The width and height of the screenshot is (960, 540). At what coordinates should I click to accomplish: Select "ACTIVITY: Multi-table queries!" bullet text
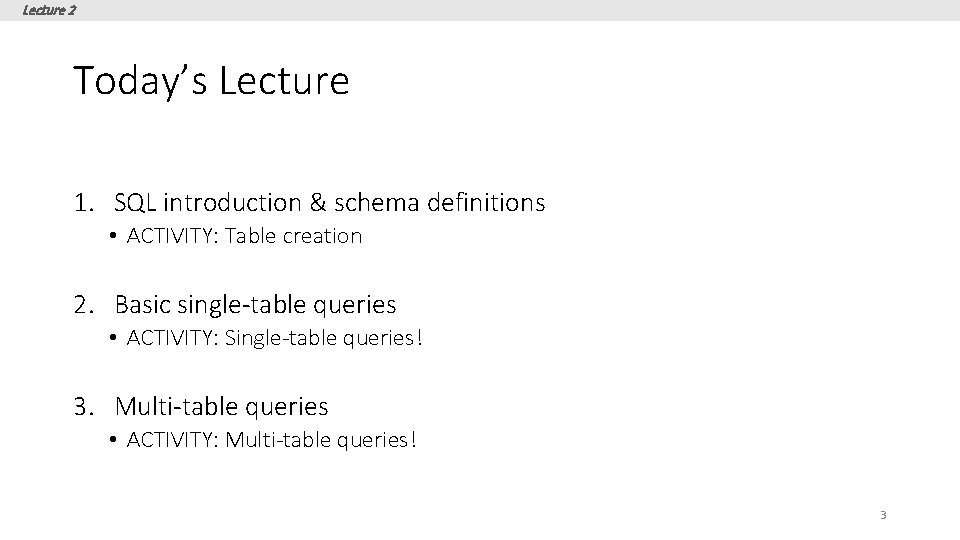271,440
